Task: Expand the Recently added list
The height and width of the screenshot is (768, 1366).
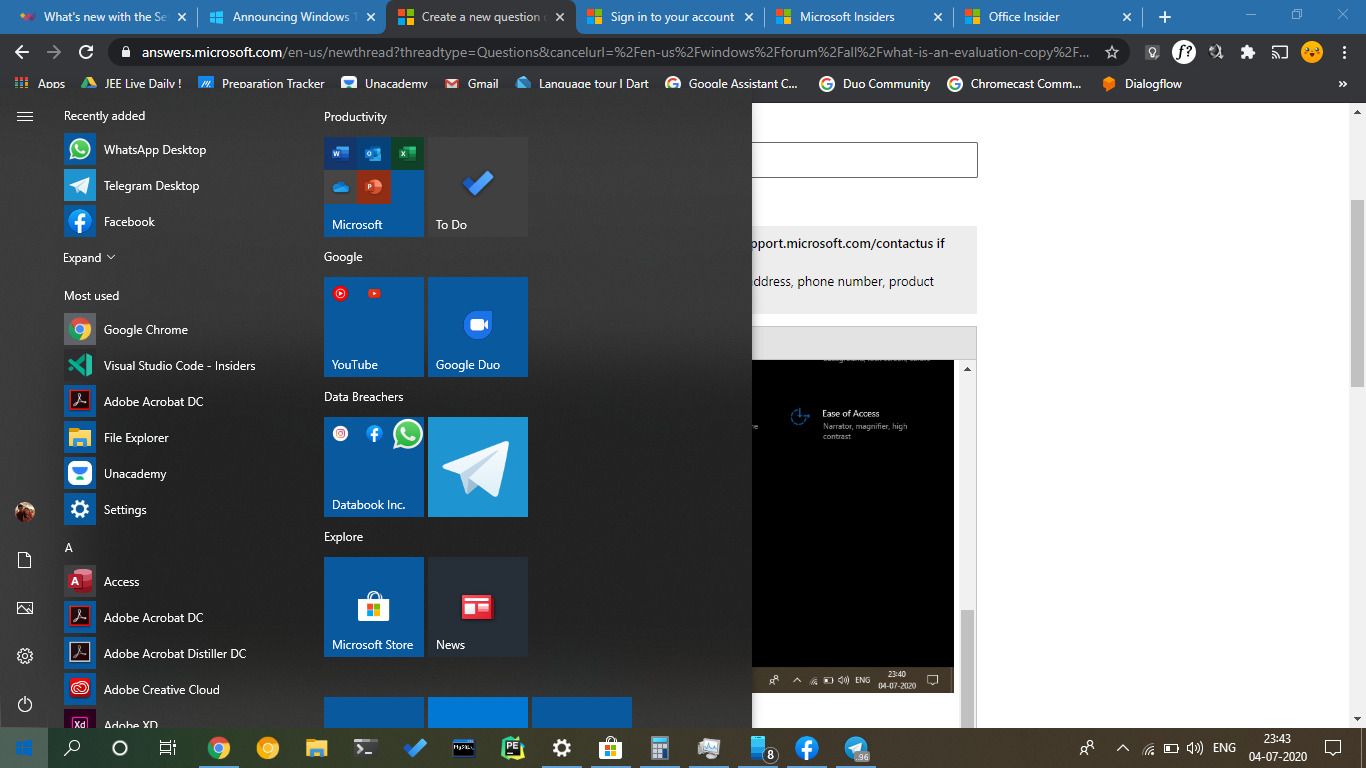Action: pos(90,258)
